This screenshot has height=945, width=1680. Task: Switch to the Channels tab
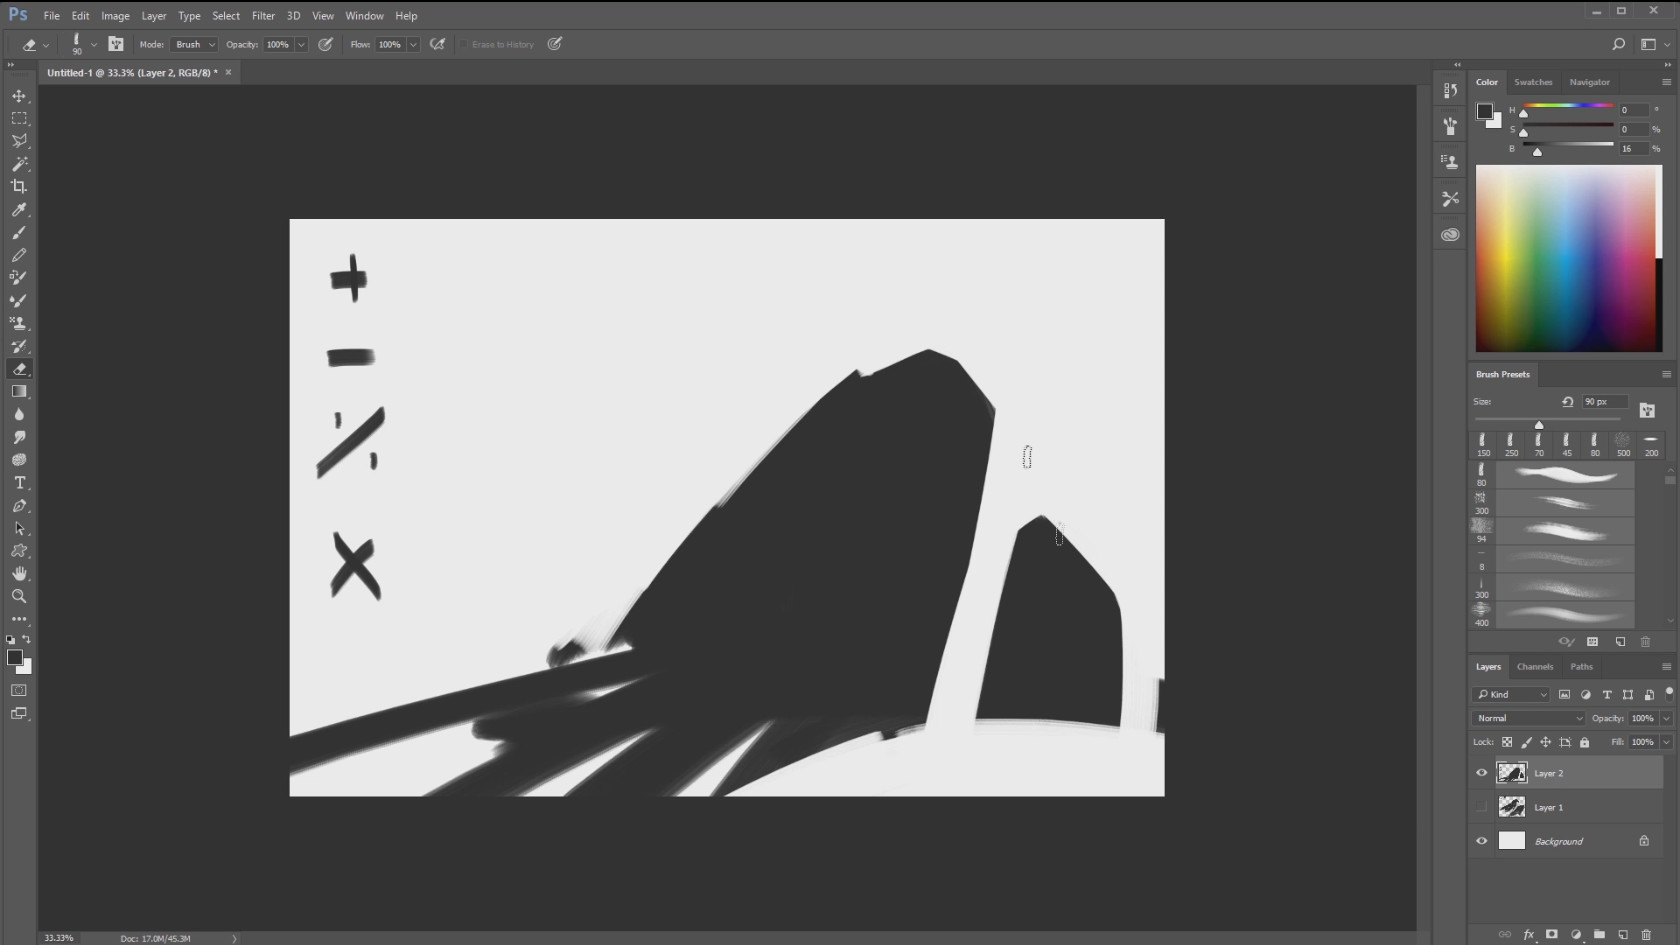(x=1534, y=667)
